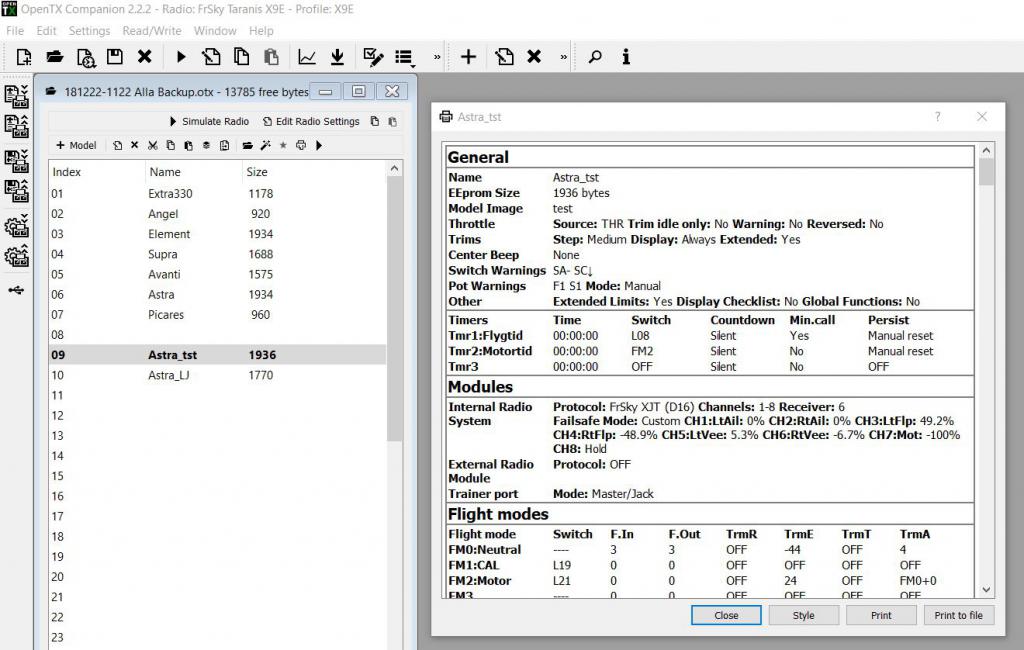The height and width of the screenshot is (650, 1024).
Task: Click the Save floppy disk icon
Action: tap(114, 57)
